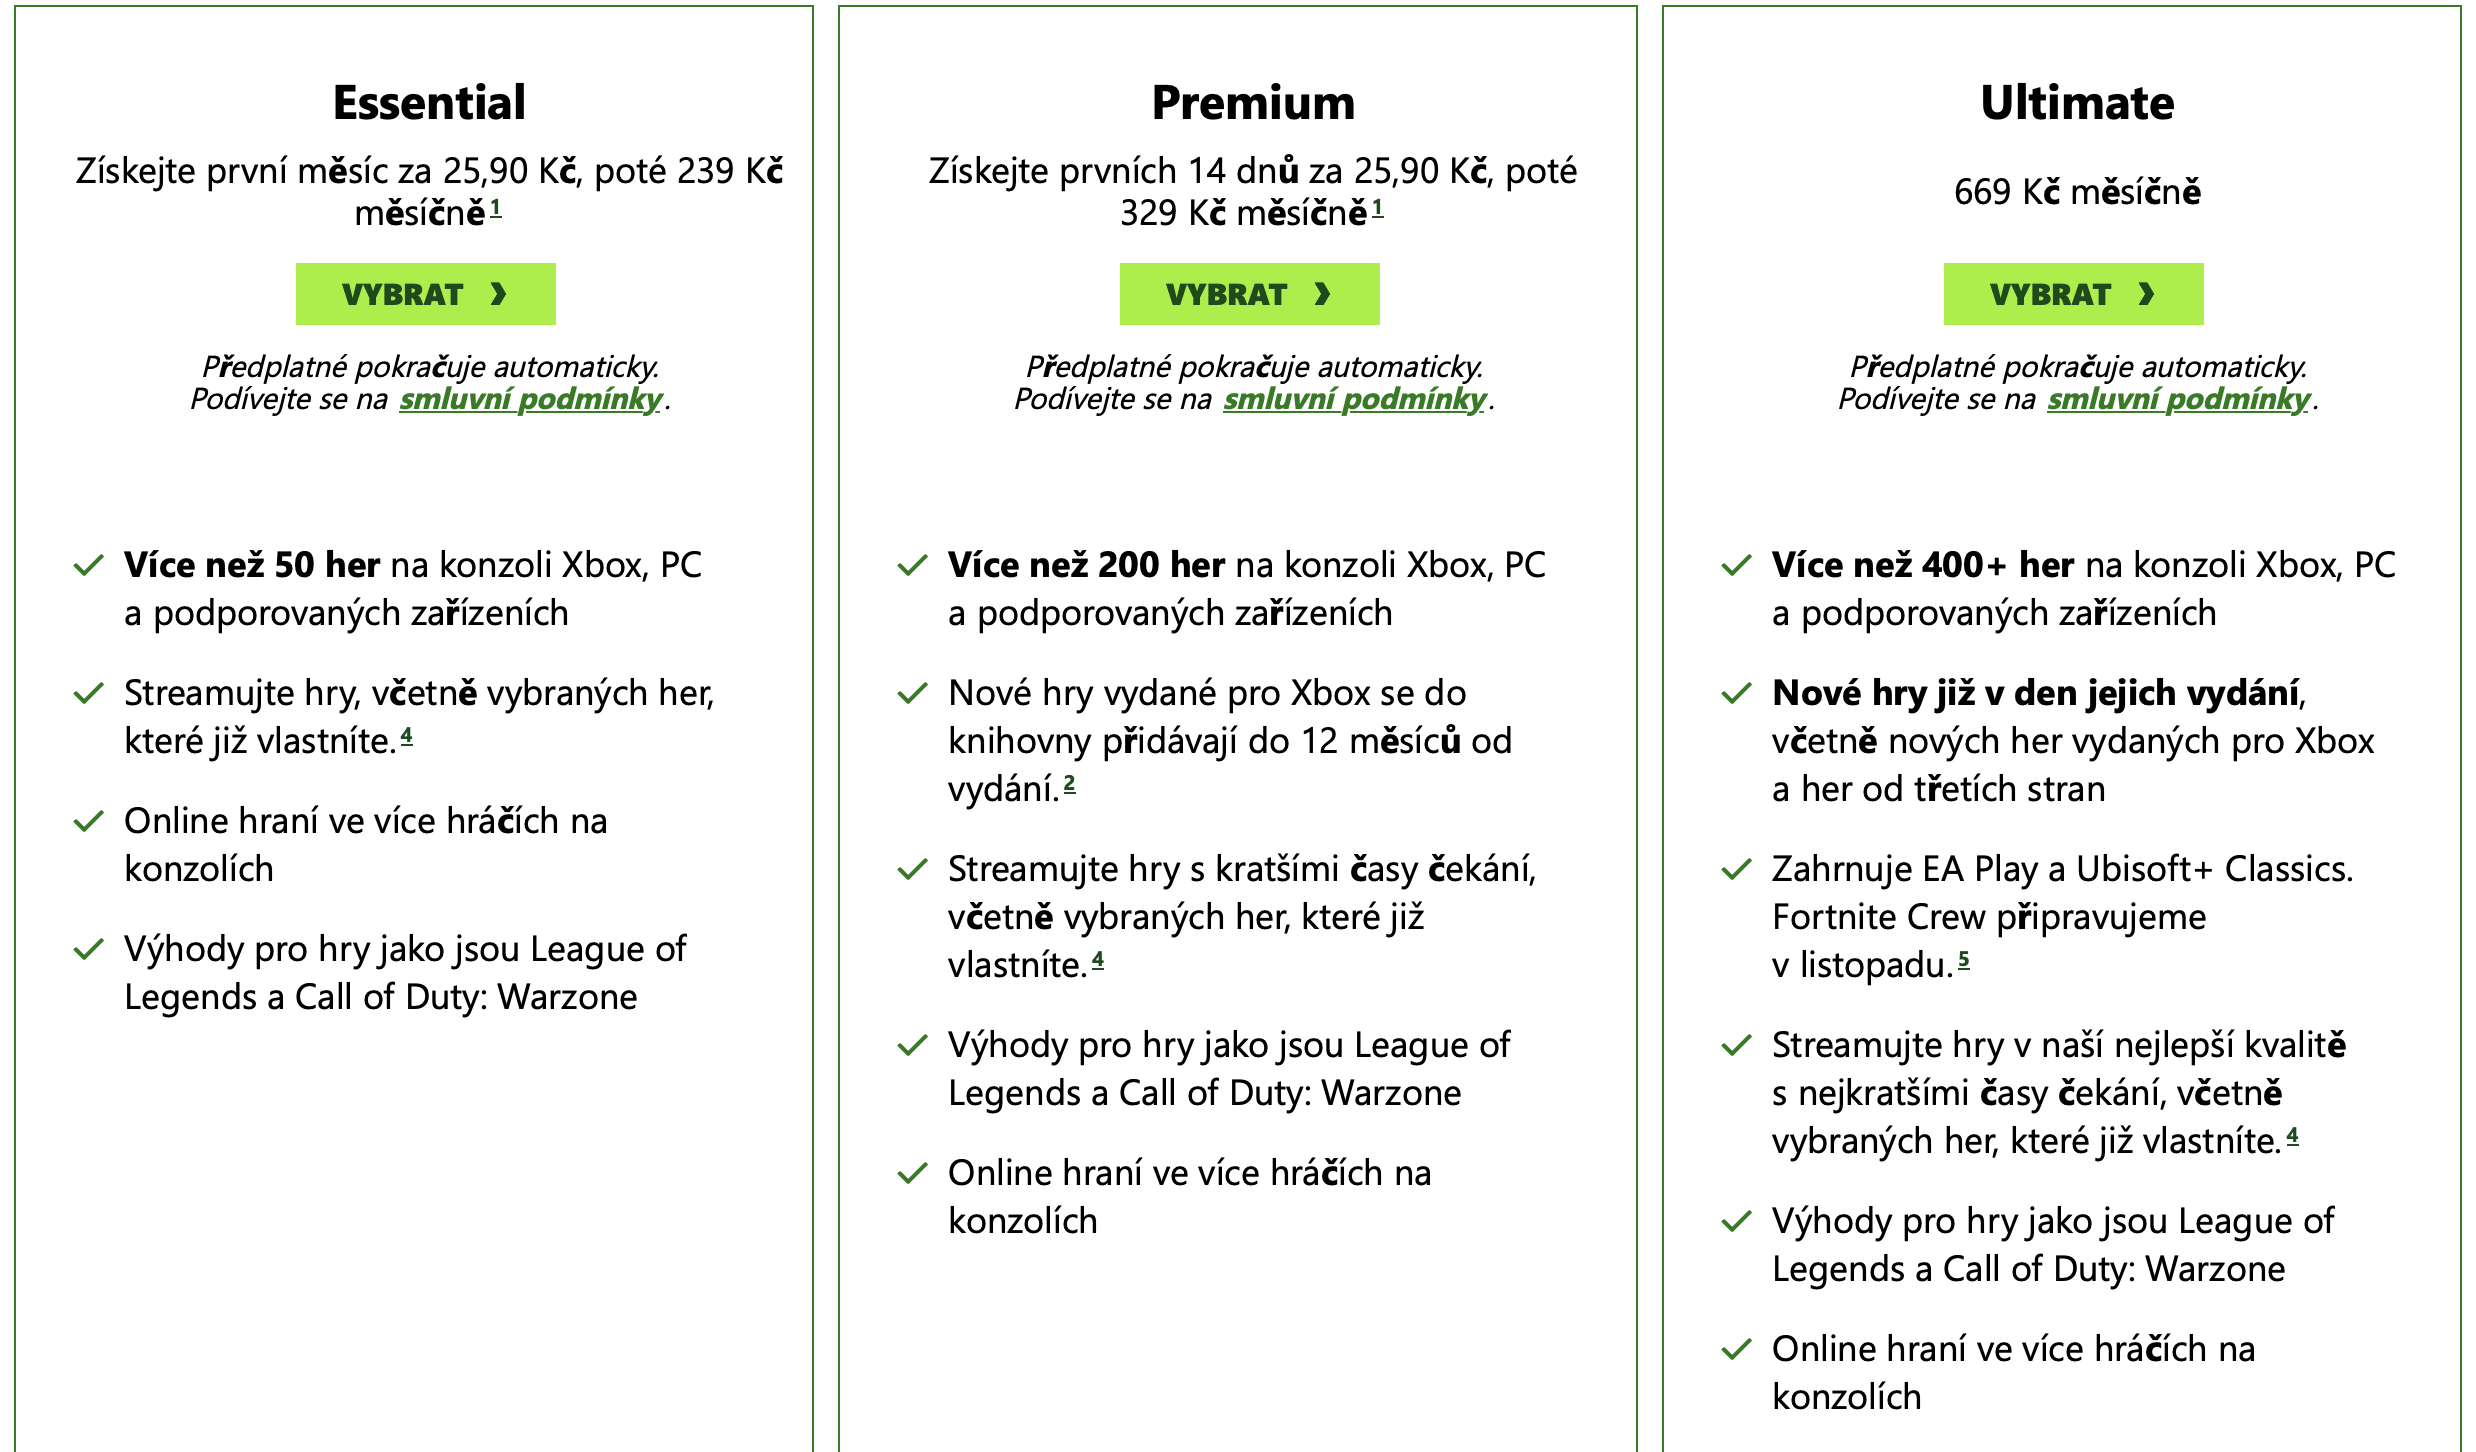2476x1452 pixels.
Task: Select VYBRAT for the Premium plan
Action: [1248, 293]
